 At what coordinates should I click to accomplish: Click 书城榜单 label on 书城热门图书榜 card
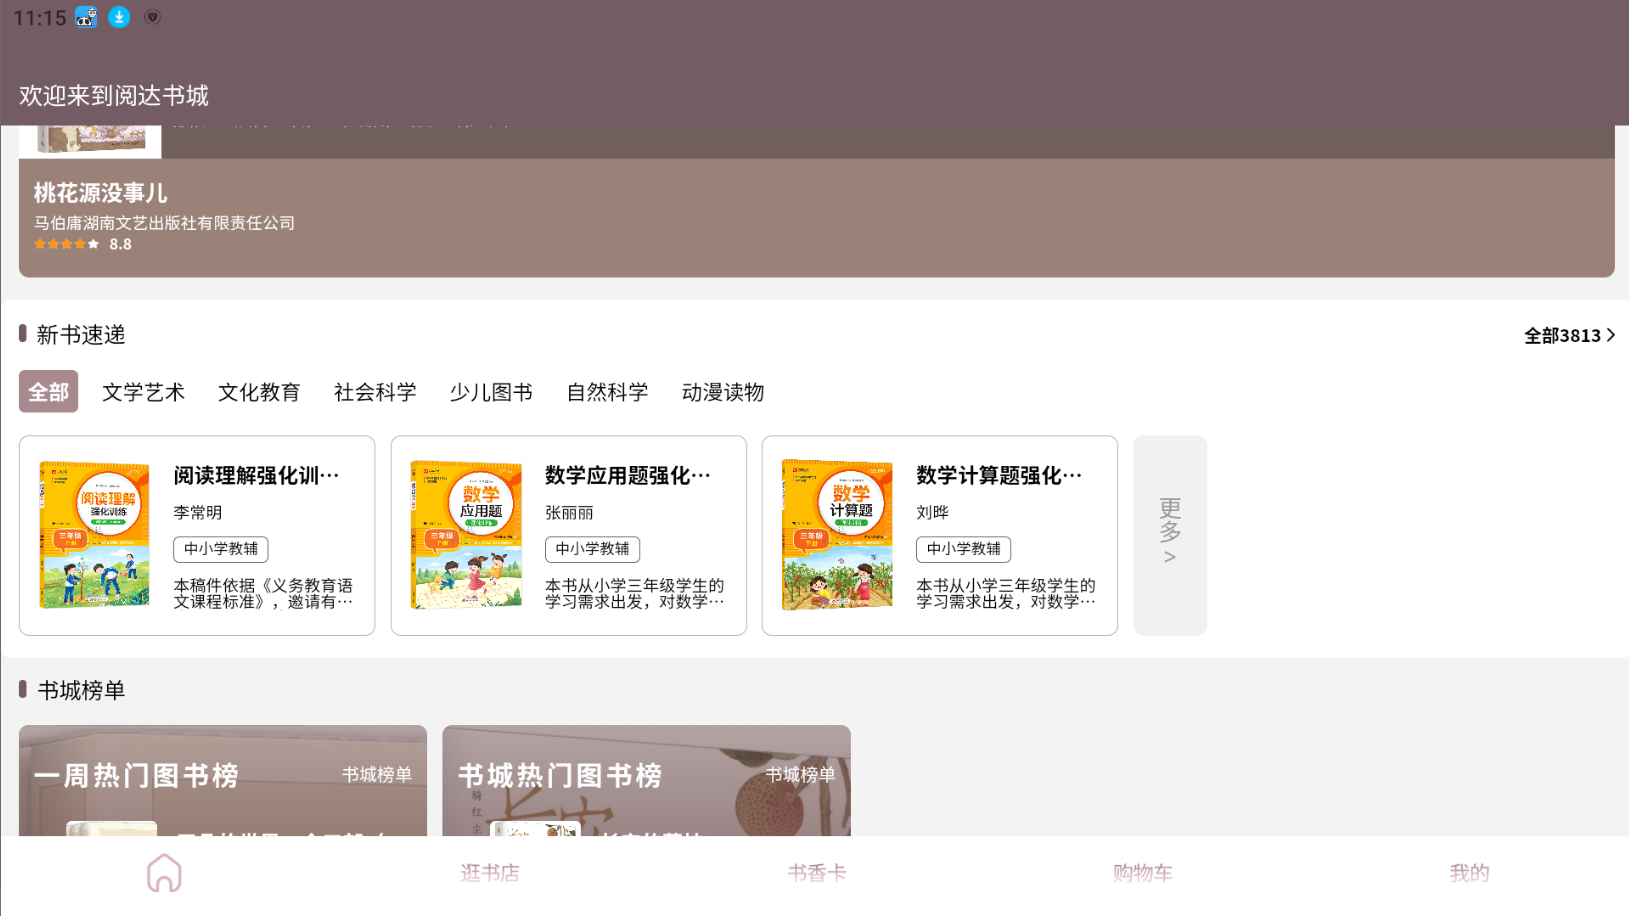point(800,775)
